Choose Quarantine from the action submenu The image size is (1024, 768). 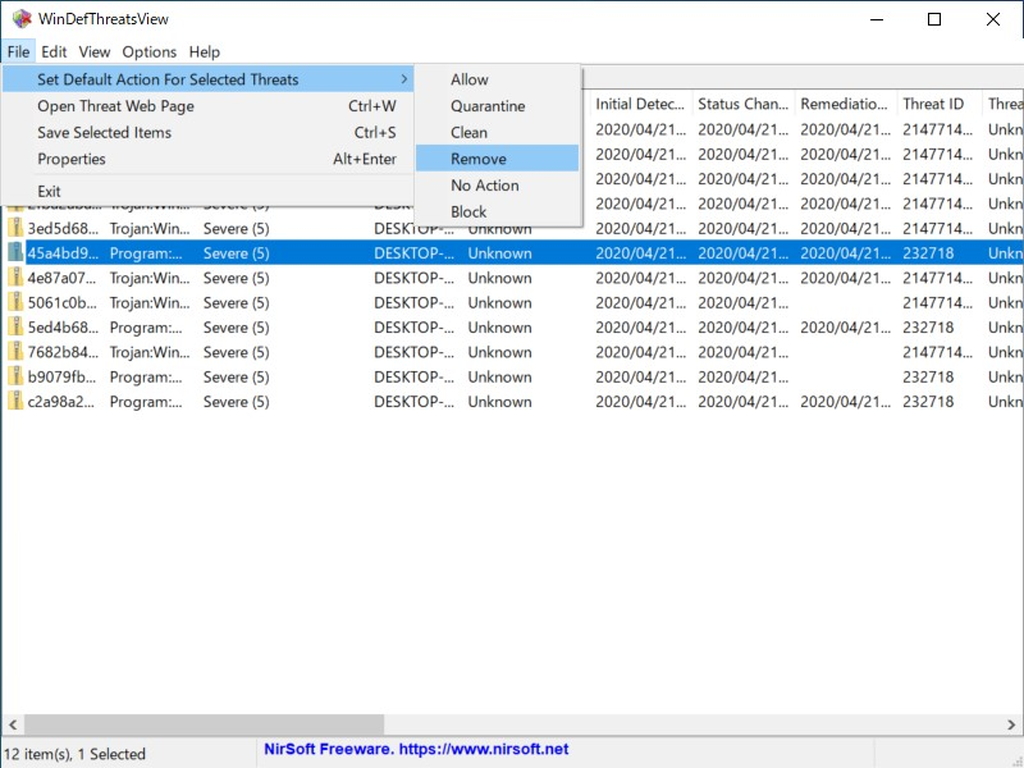487,106
